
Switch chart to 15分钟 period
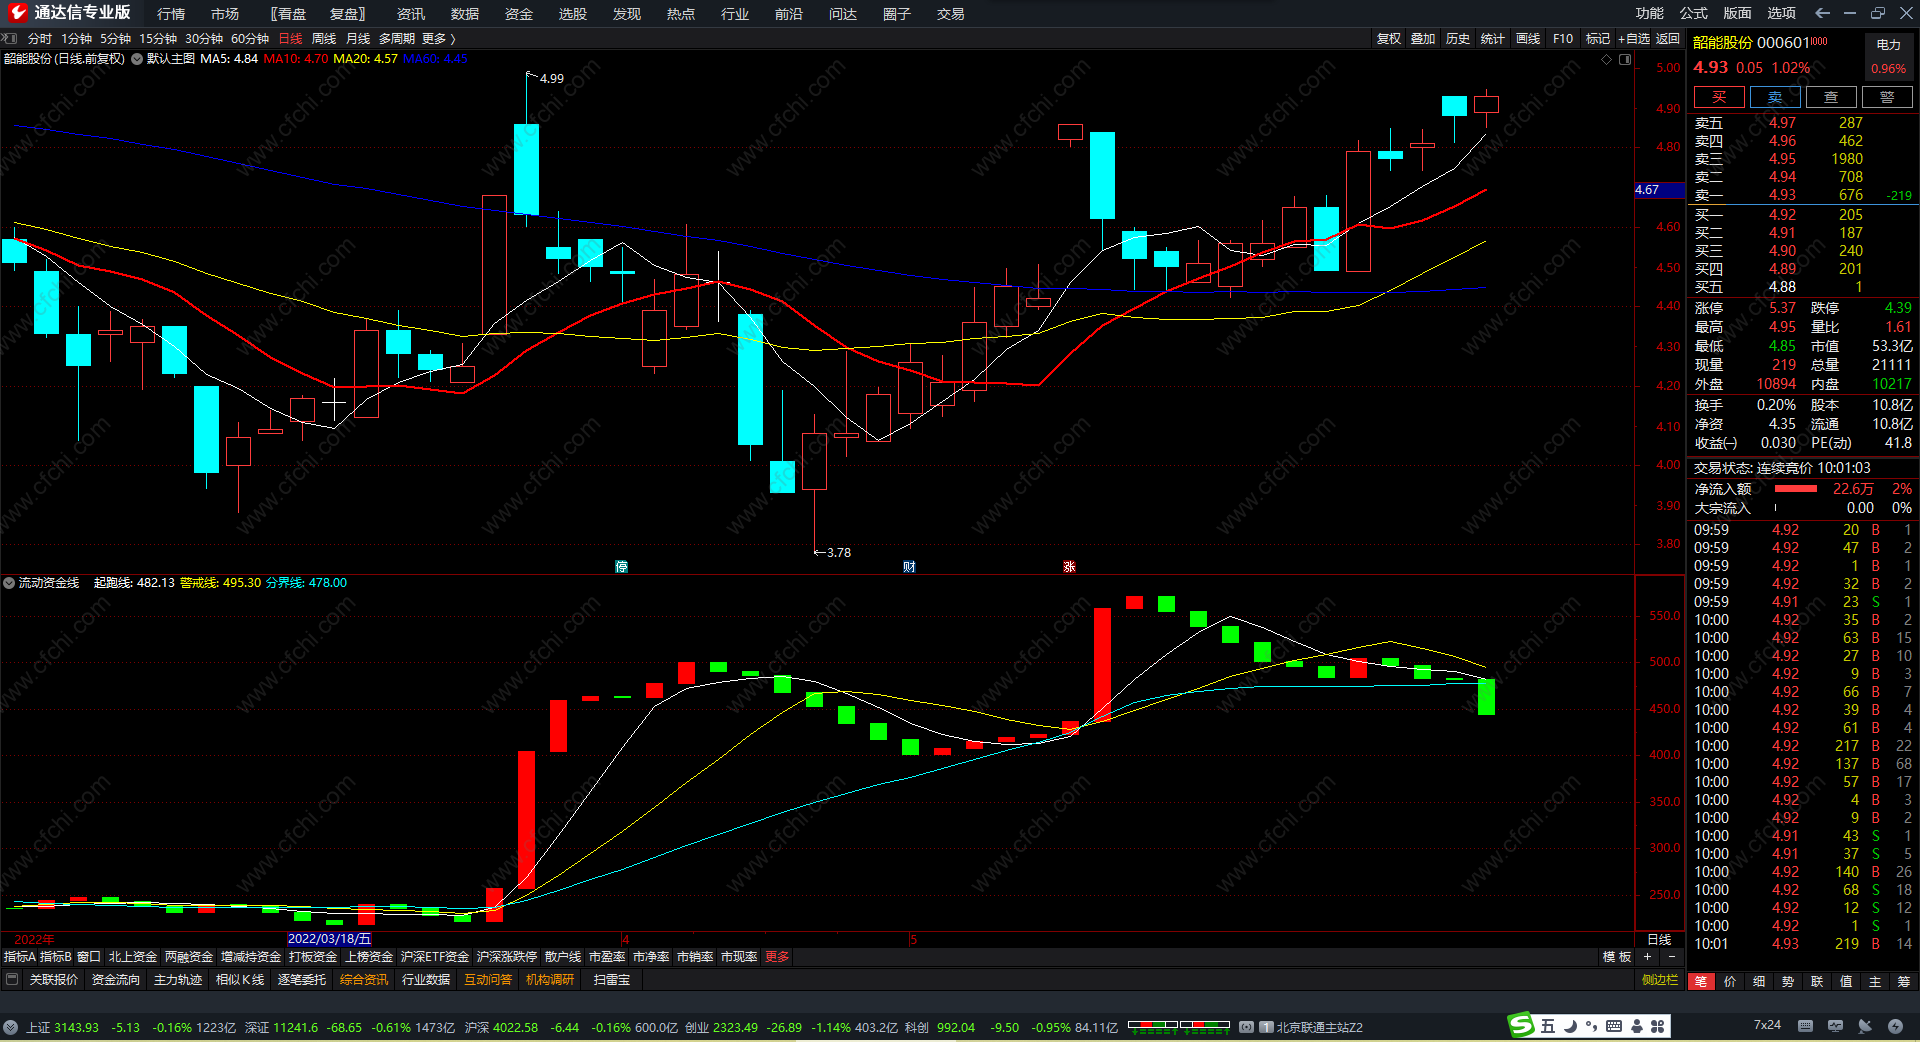(x=158, y=39)
